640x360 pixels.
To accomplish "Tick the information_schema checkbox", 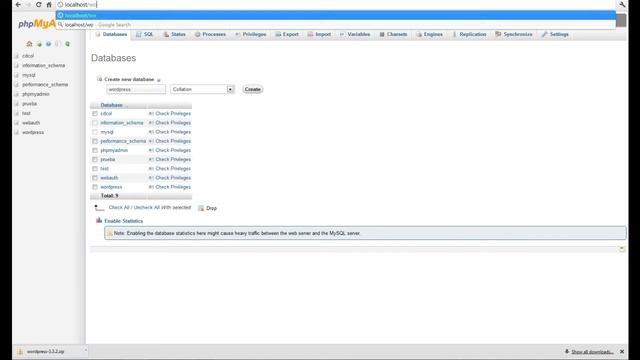I will pos(95,123).
